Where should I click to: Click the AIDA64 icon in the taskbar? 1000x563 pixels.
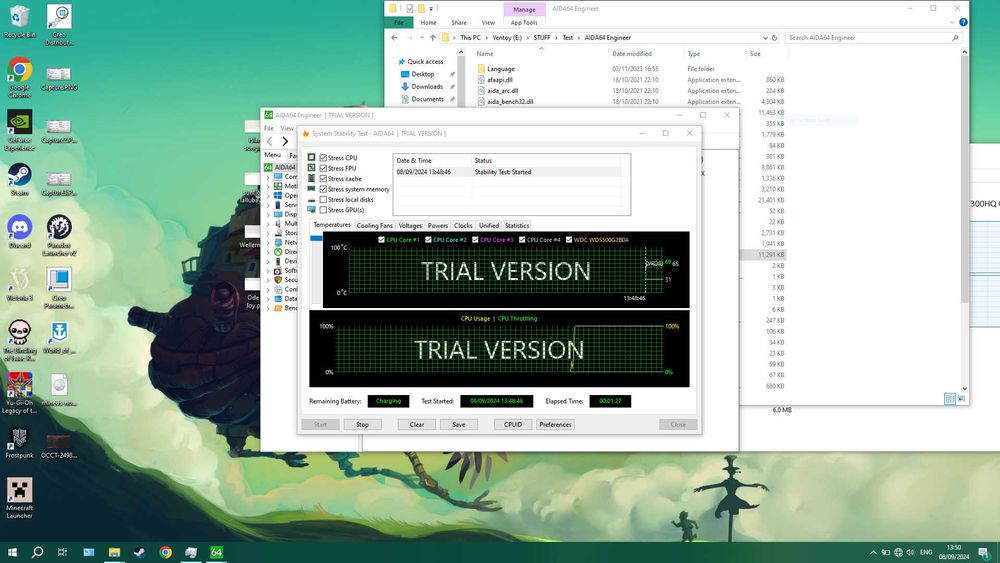pyautogui.click(x=216, y=552)
